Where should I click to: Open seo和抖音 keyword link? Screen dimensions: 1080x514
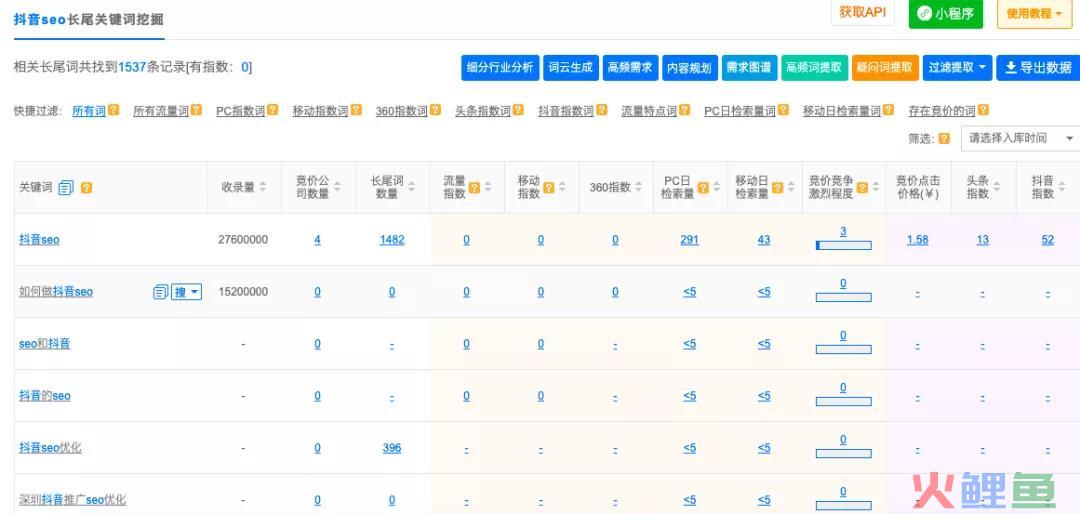pyautogui.click(x=44, y=344)
